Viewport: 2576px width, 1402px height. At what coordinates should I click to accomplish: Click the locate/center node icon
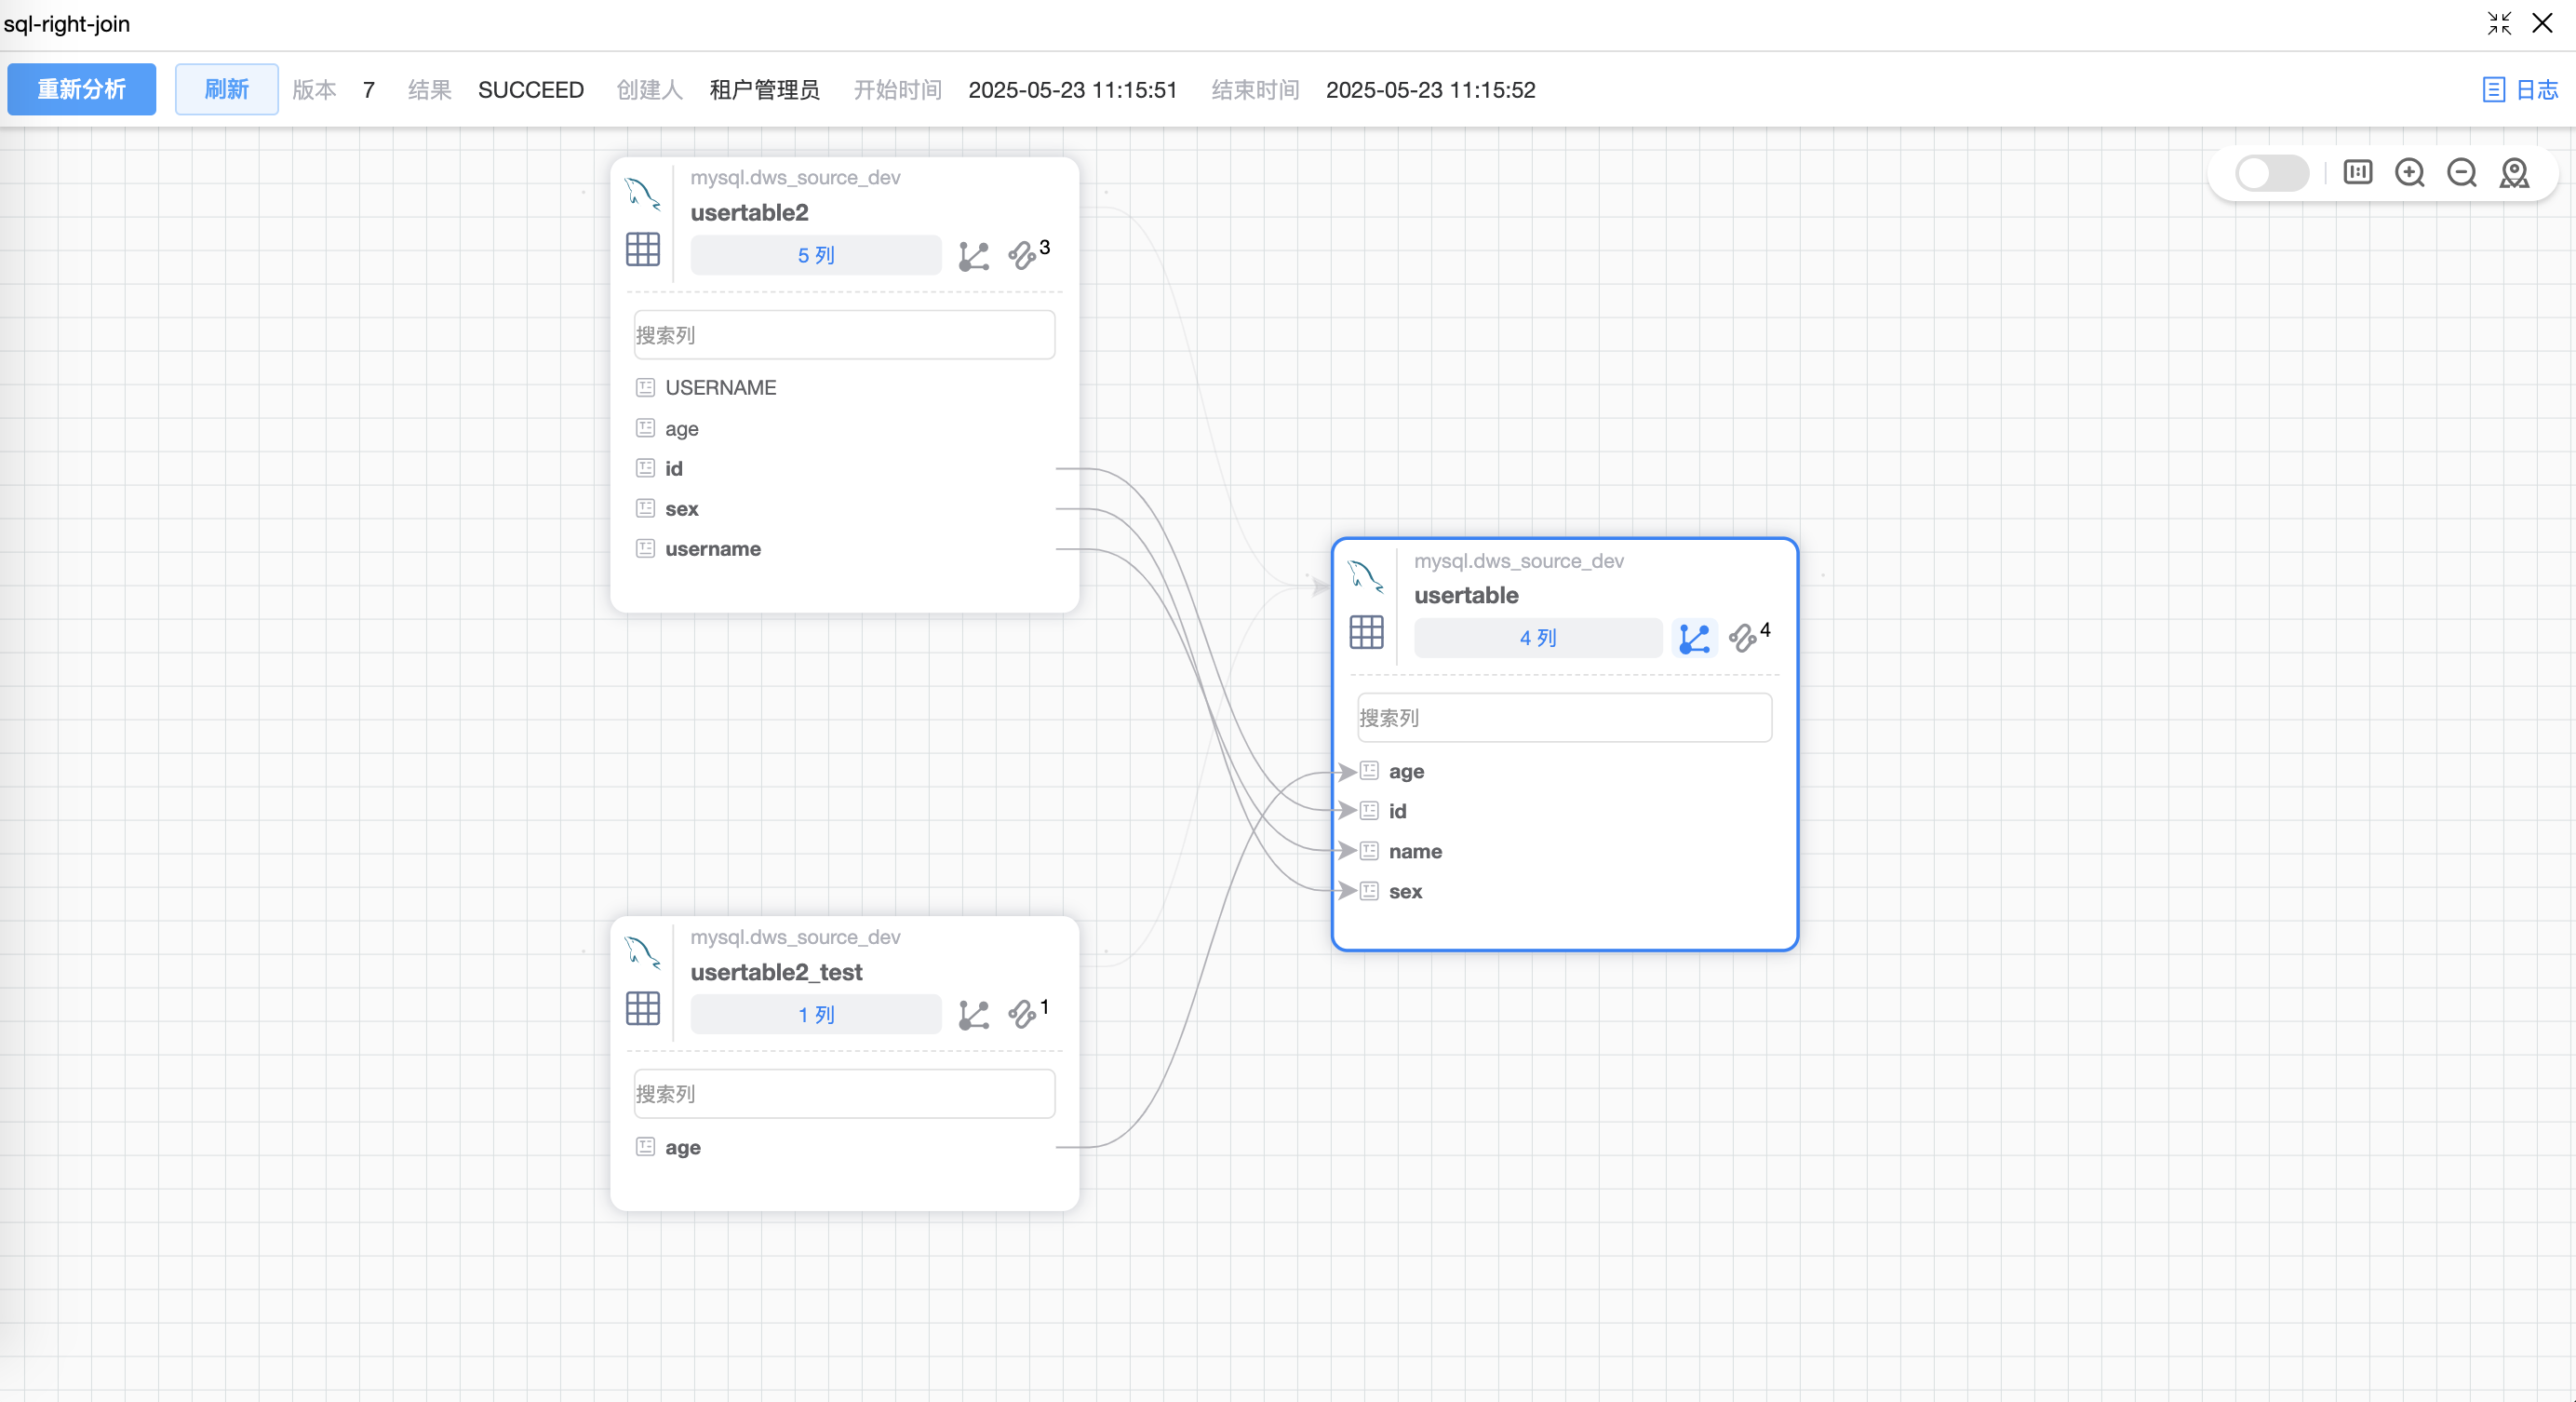pos(2514,173)
